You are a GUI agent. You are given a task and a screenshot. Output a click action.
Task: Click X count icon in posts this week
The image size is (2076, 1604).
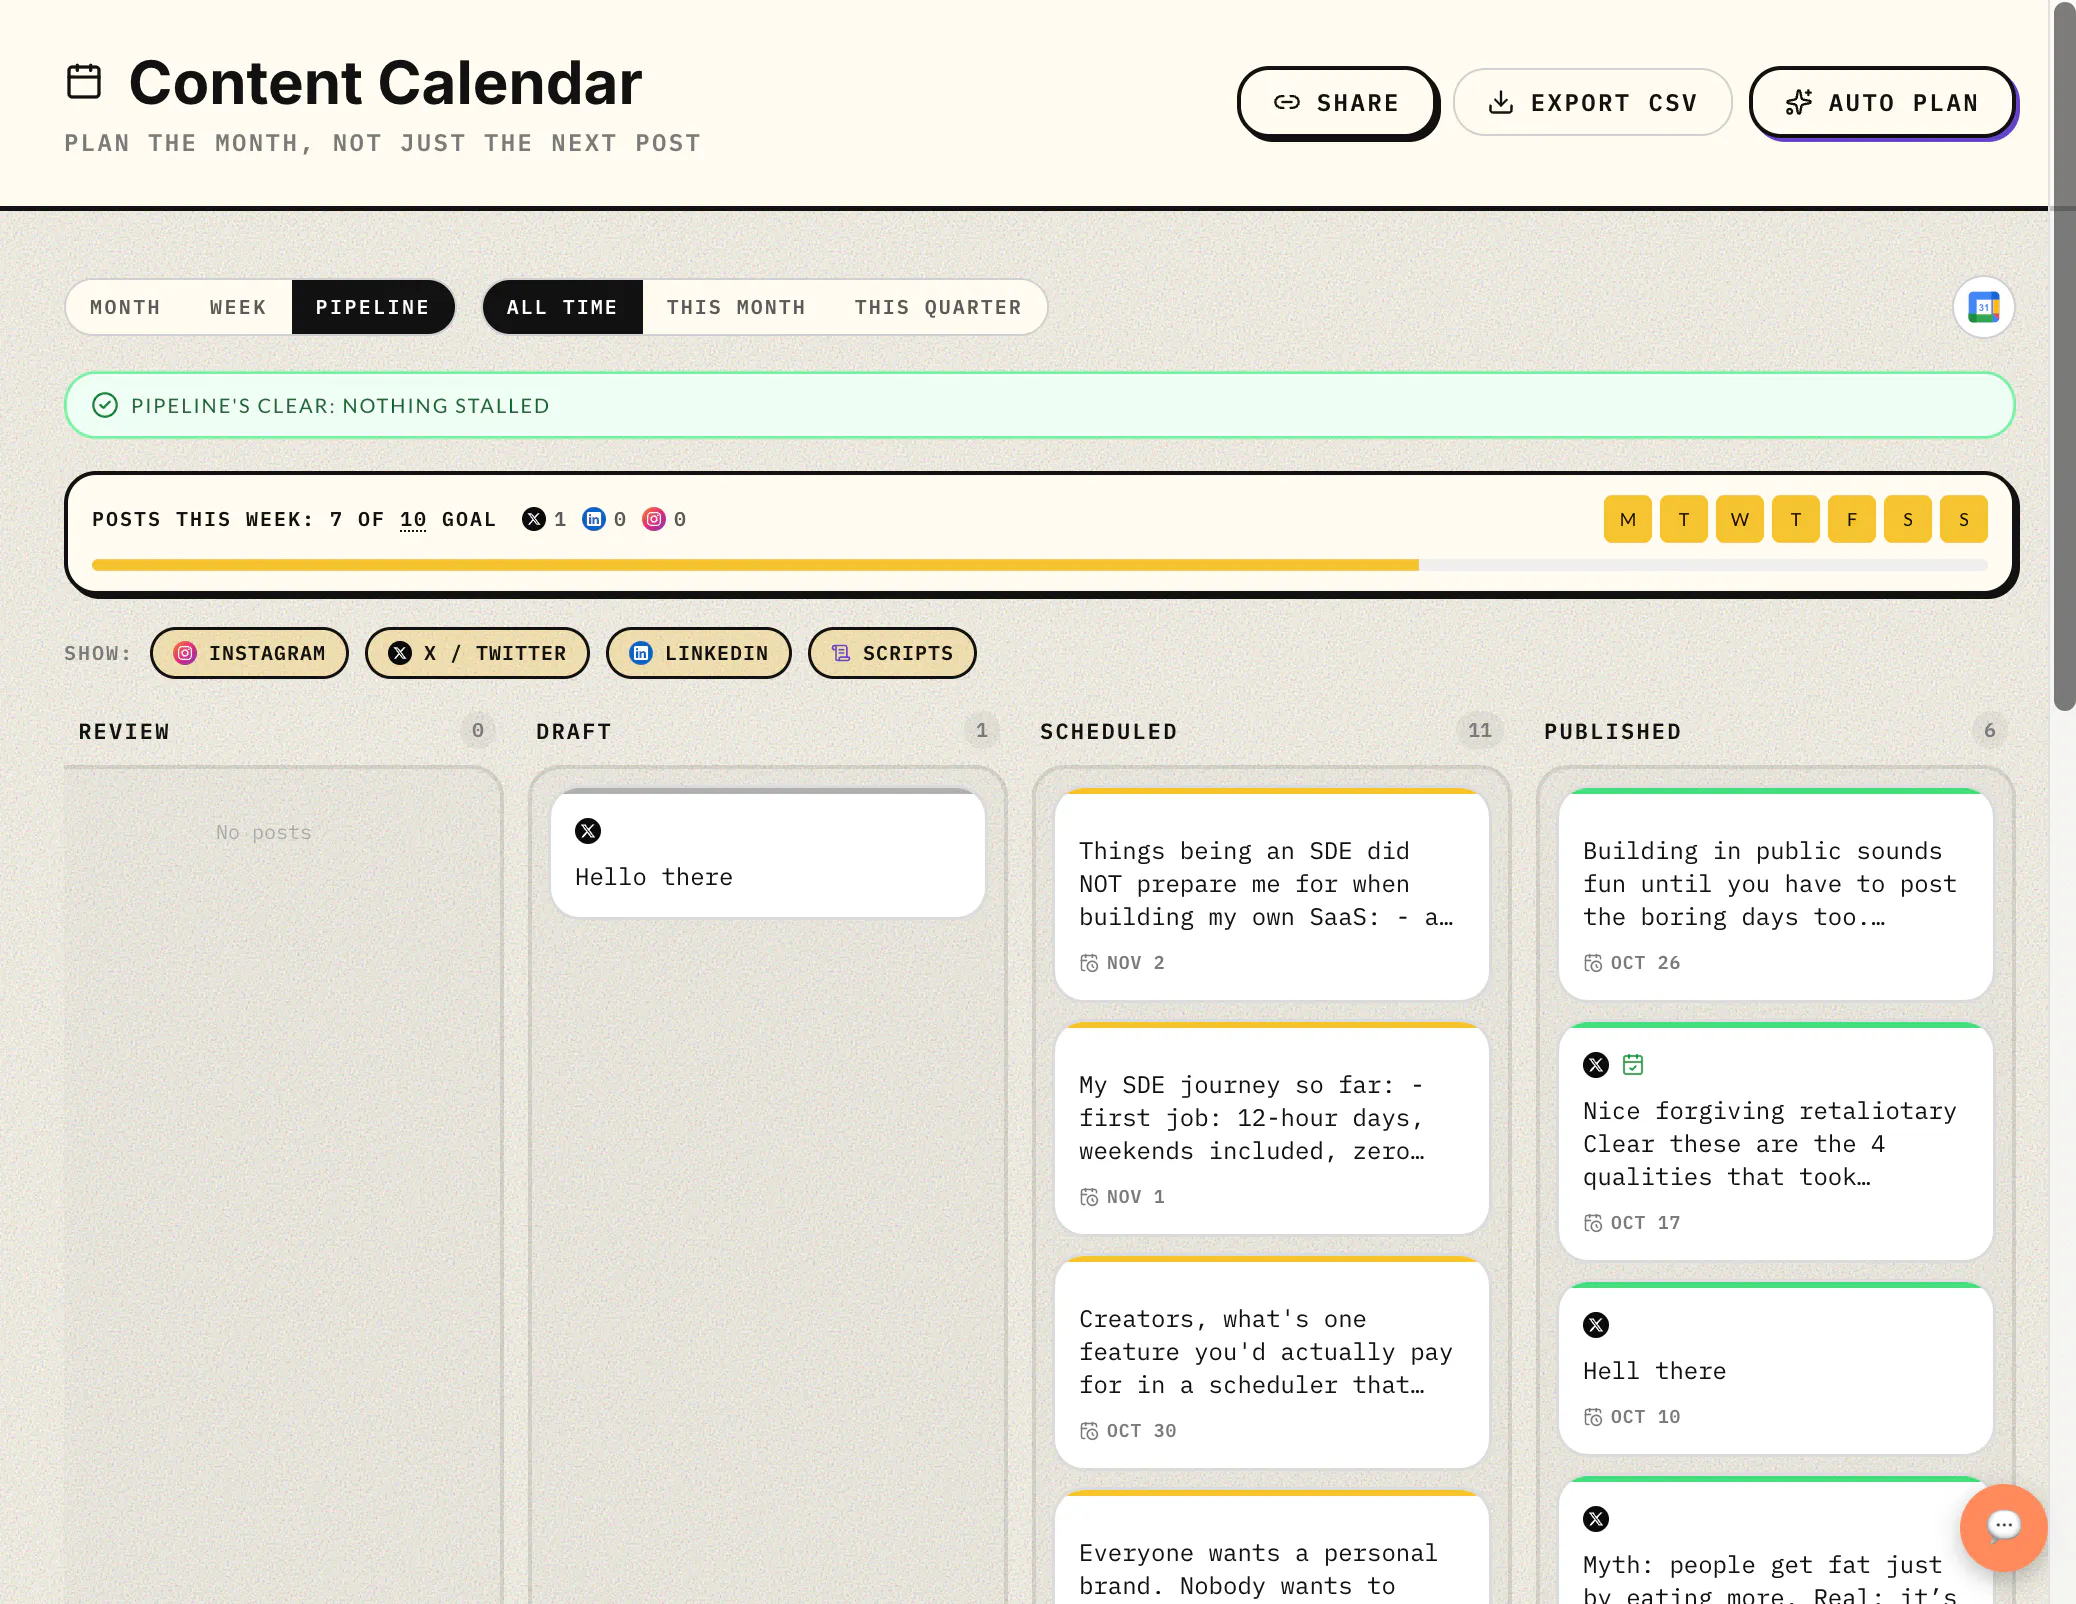point(534,519)
